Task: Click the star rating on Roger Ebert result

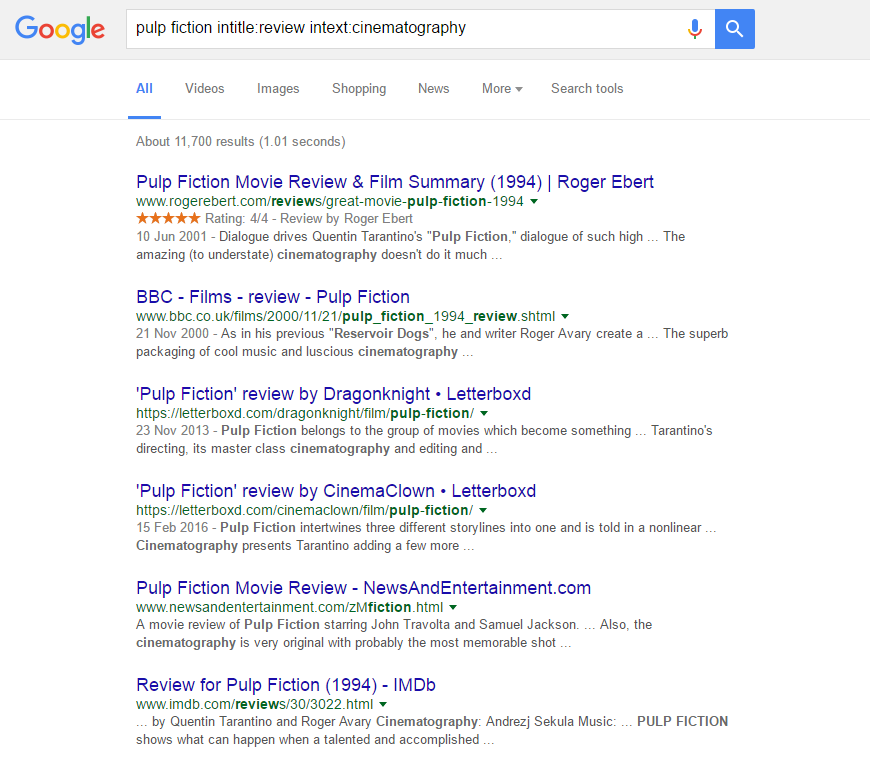Action: (x=168, y=219)
